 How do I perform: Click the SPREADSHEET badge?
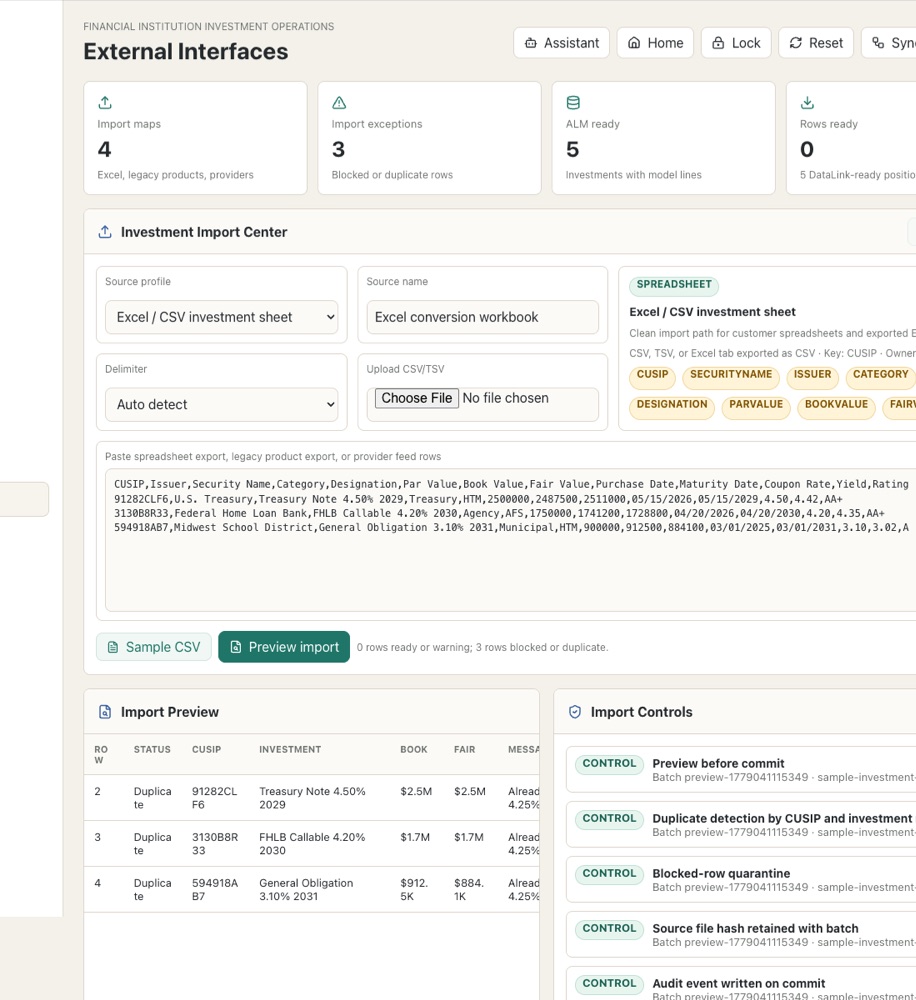pos(674,284)
